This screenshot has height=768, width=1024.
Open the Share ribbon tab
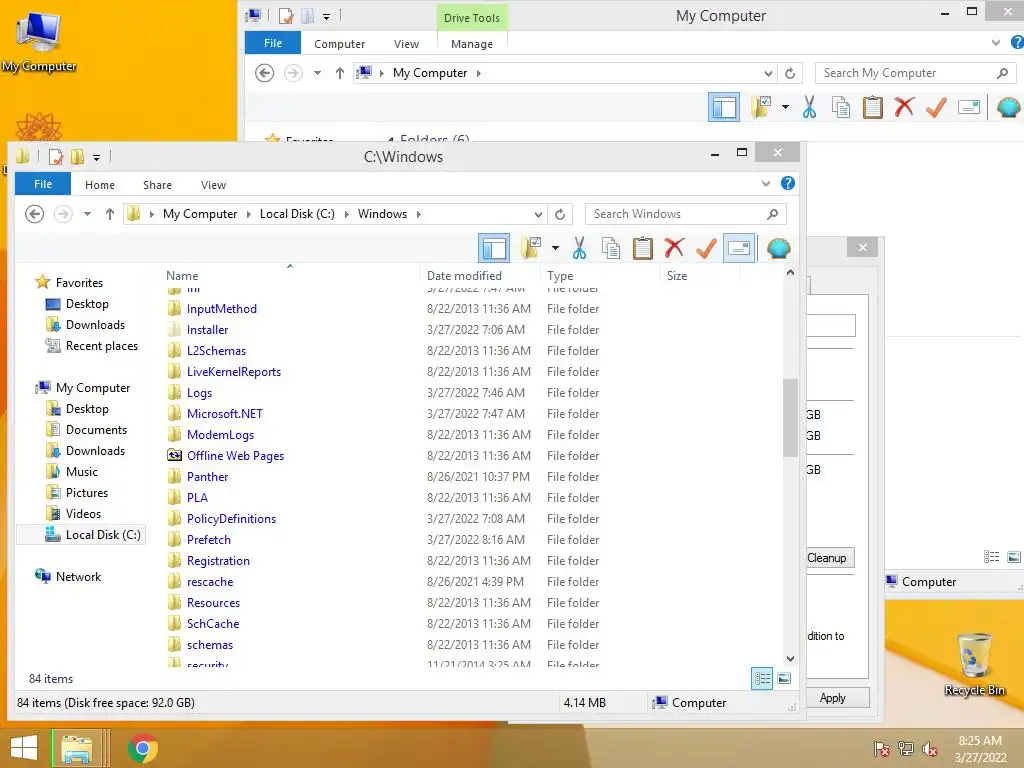click(x=157, y=185)
